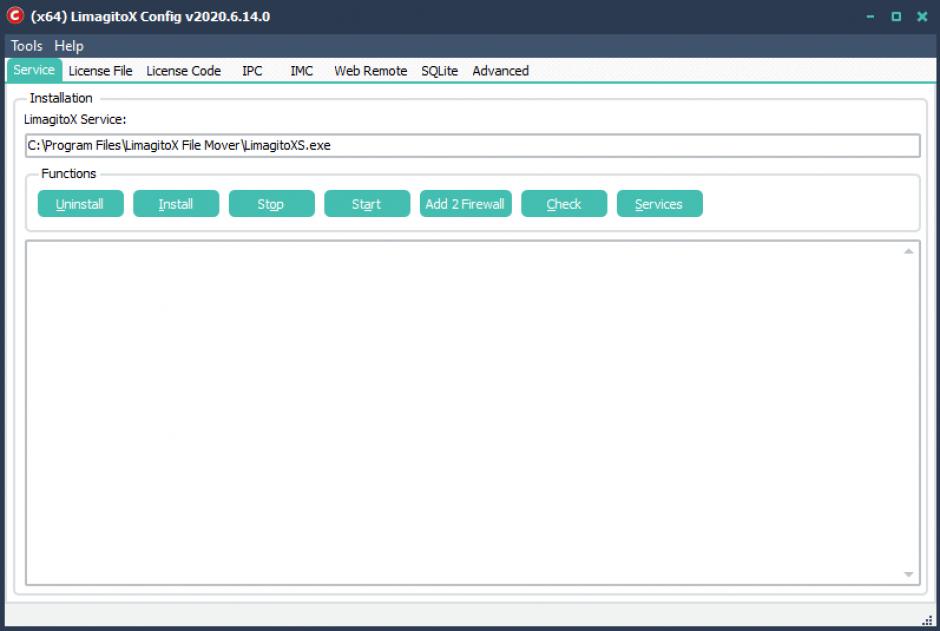The width and height of the screenshot is (940, 631).
Task: Click the log scrollbar down arrow
Action: coord(909,575)
